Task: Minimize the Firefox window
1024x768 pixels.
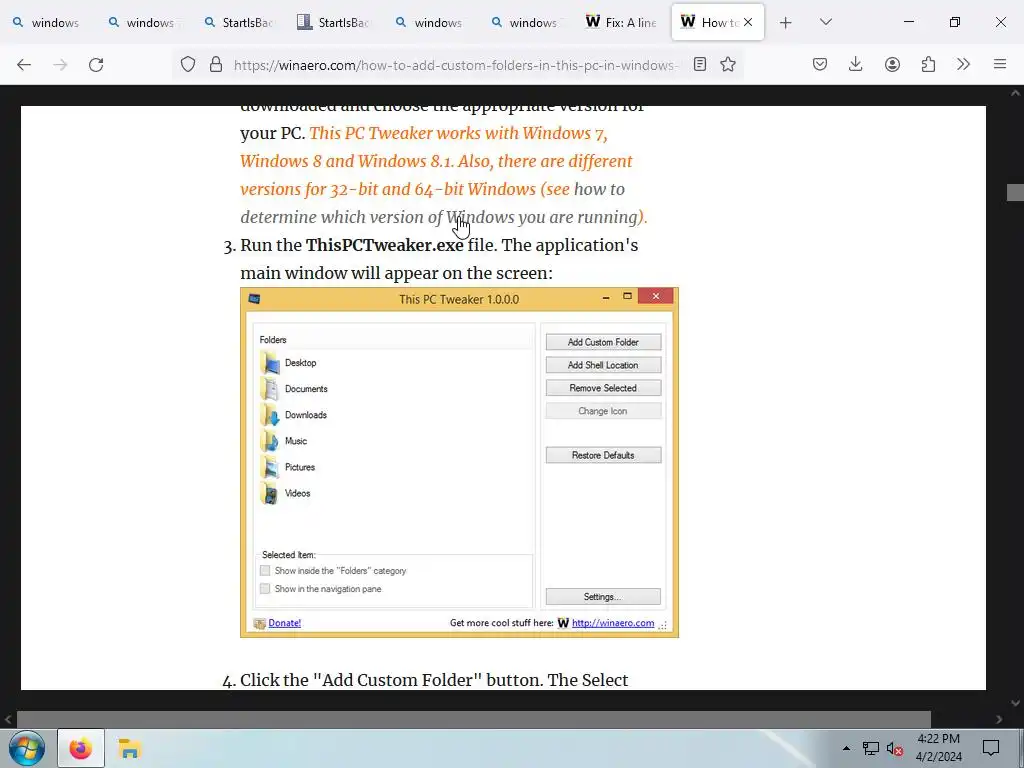Action: (908, 22)
